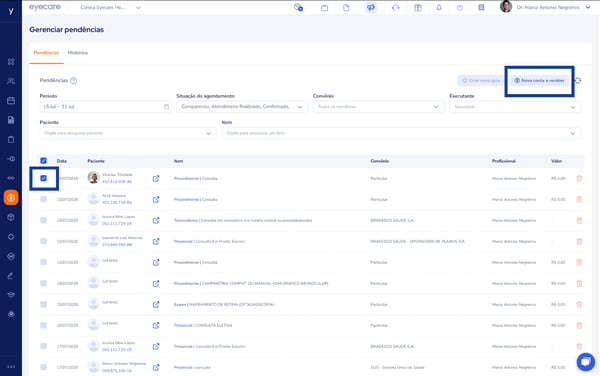Open Vinicius Trindade's CPF link
The image size is (600, 376).
pos(117,182)
